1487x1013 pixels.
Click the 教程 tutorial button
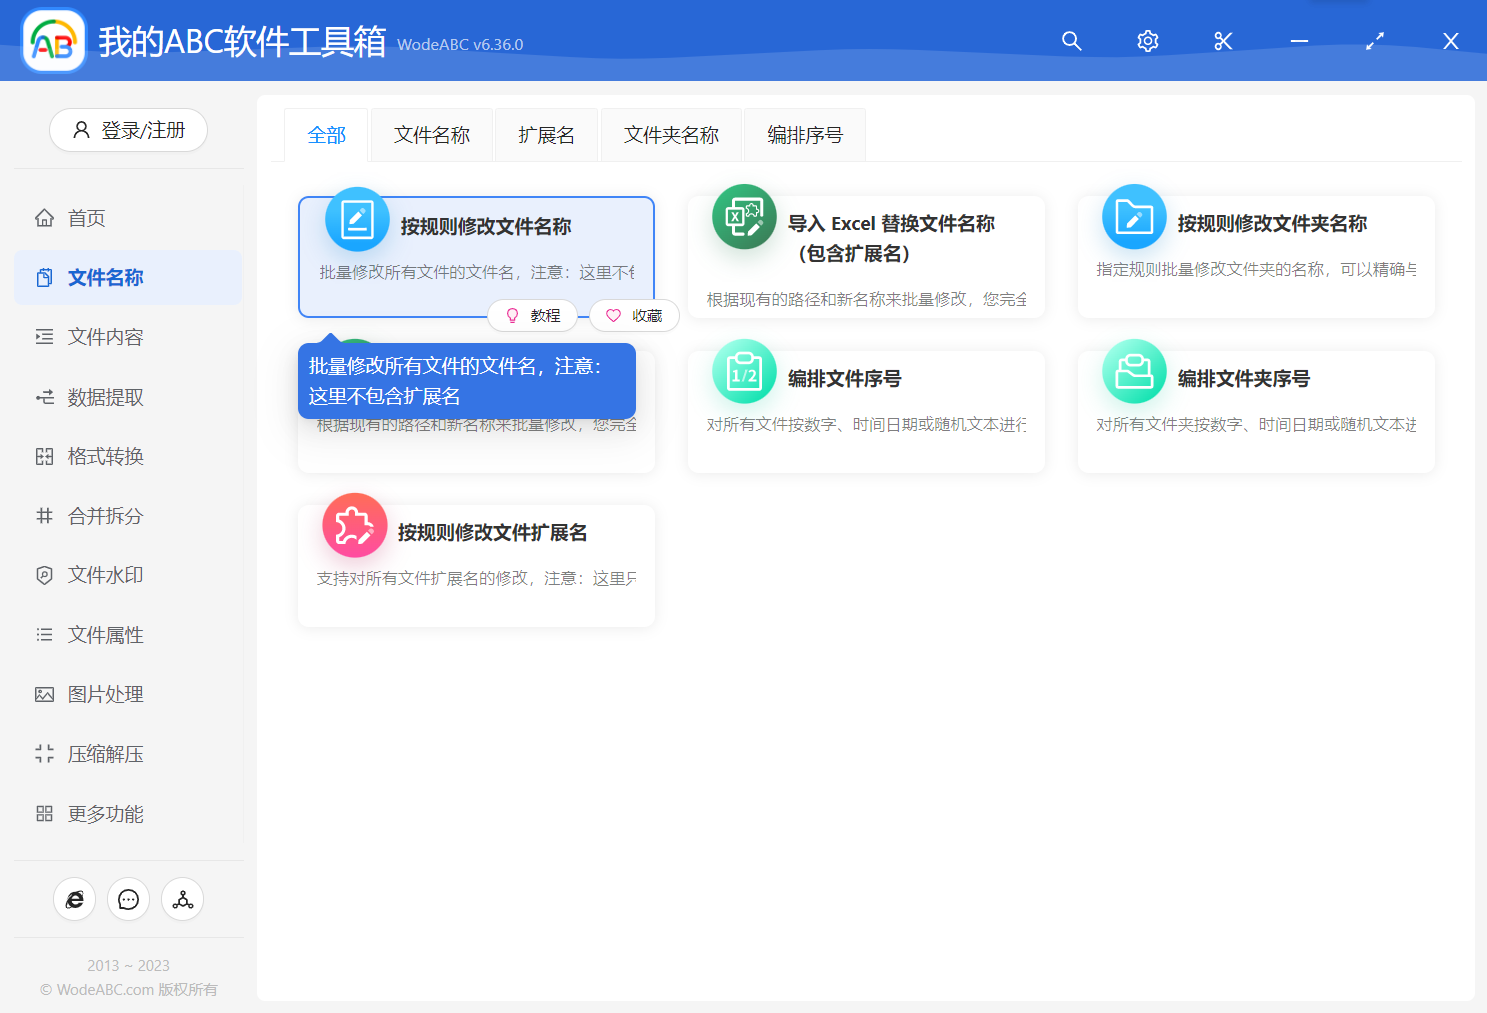[533, 315]
